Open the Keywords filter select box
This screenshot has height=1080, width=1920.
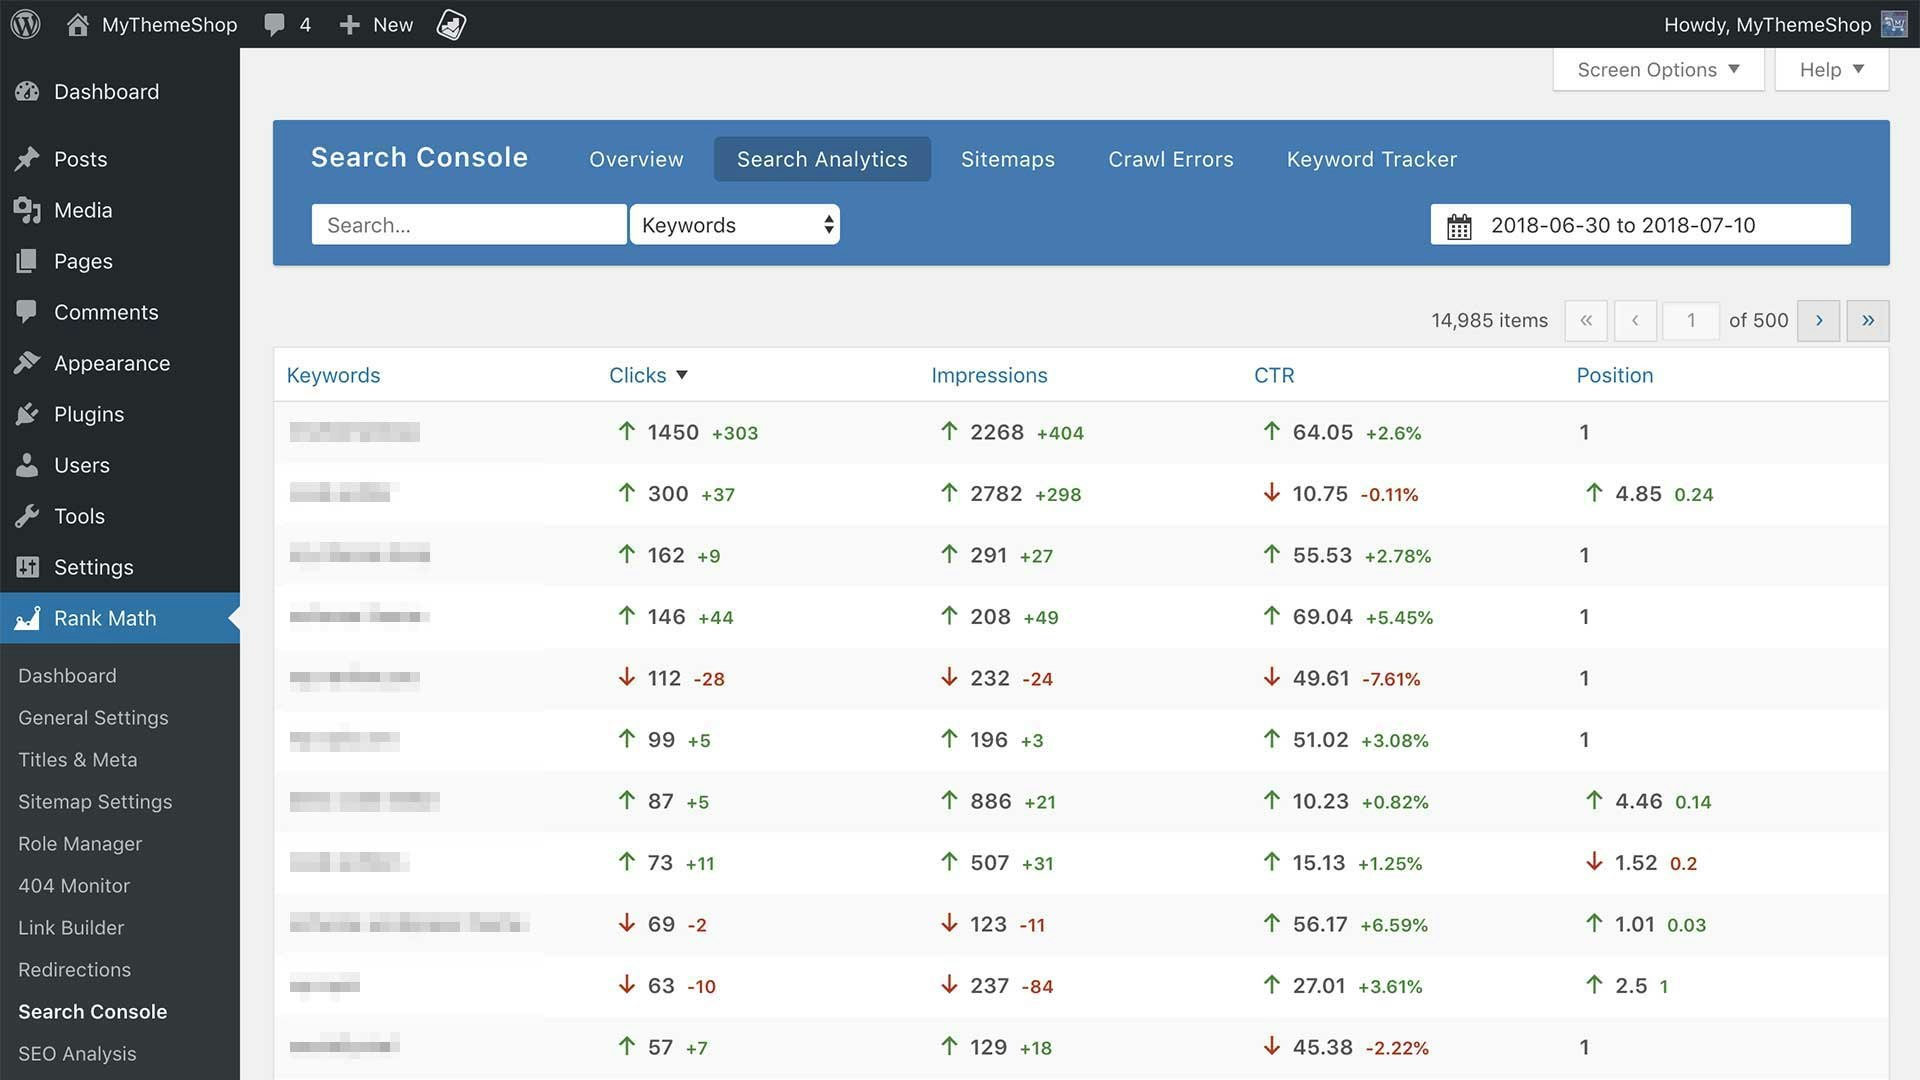click(735, 225)
